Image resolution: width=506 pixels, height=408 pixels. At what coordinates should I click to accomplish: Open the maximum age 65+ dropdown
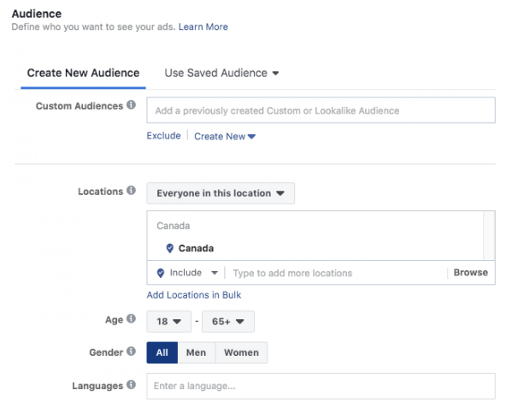[228, 321]
